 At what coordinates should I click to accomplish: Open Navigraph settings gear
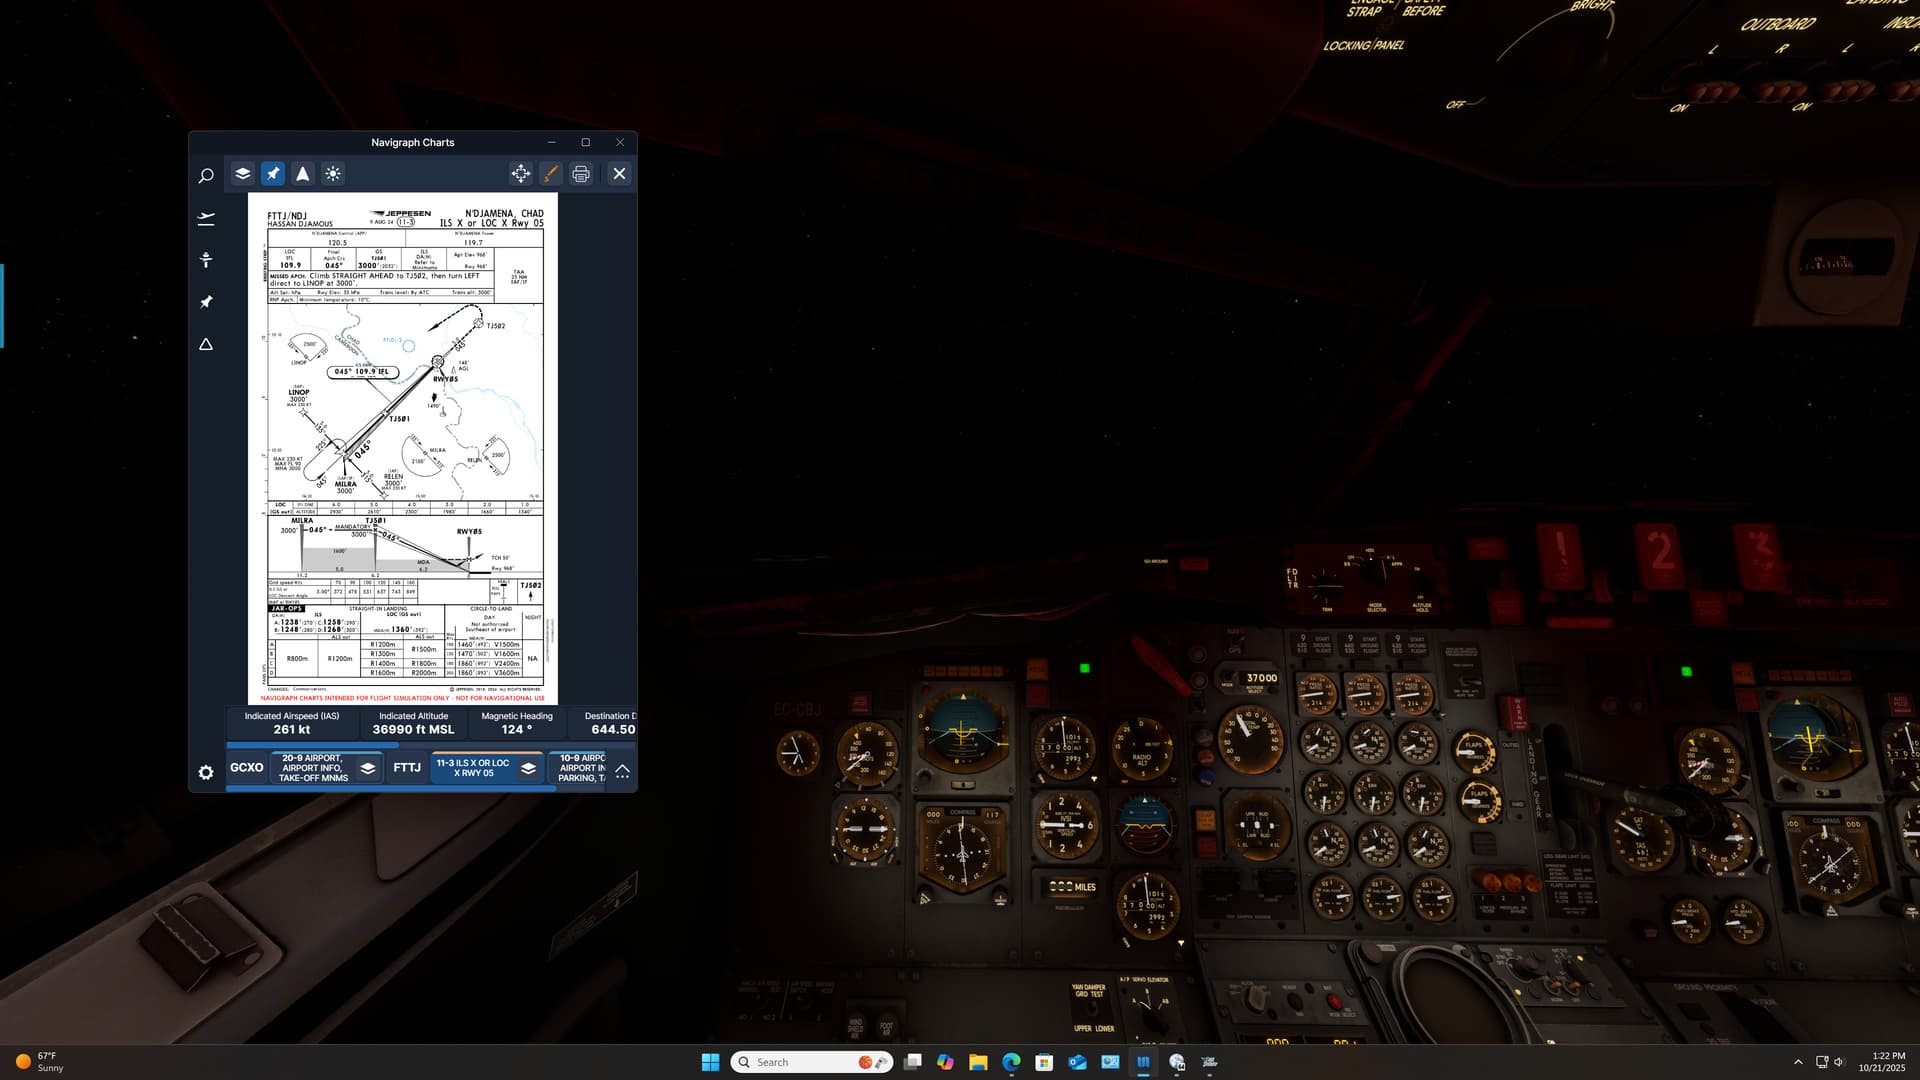pos(206,772)
